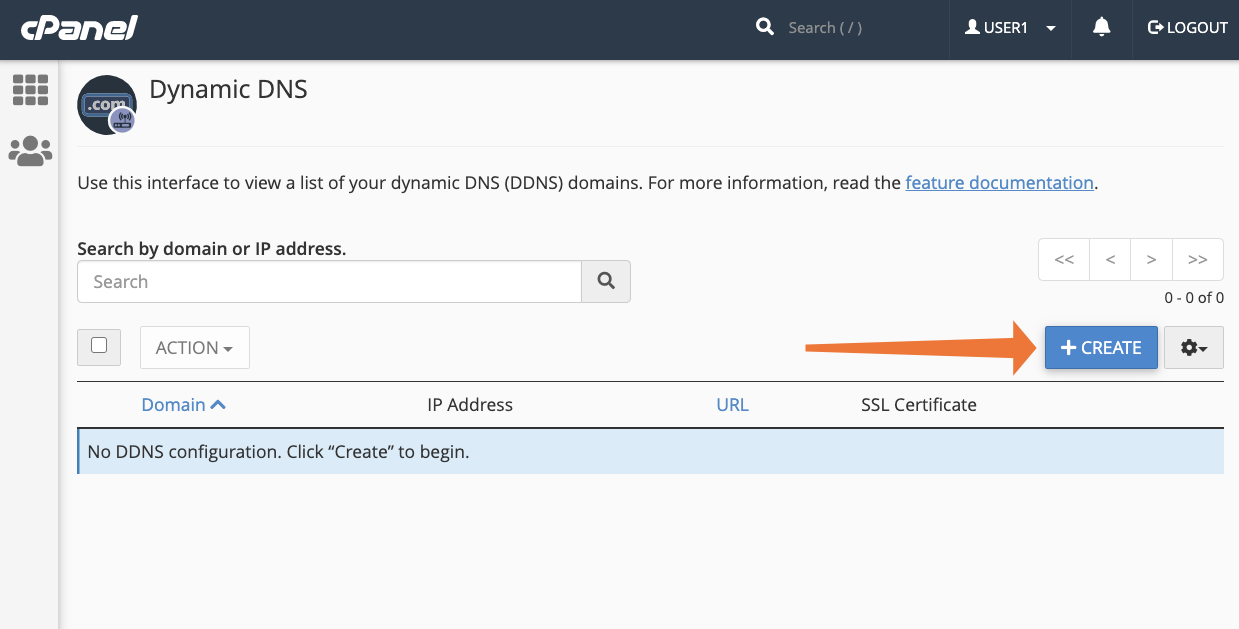Open the ACTION dropdown
The width and height of the screenshot is (1239, 629).
click(194, 347)
